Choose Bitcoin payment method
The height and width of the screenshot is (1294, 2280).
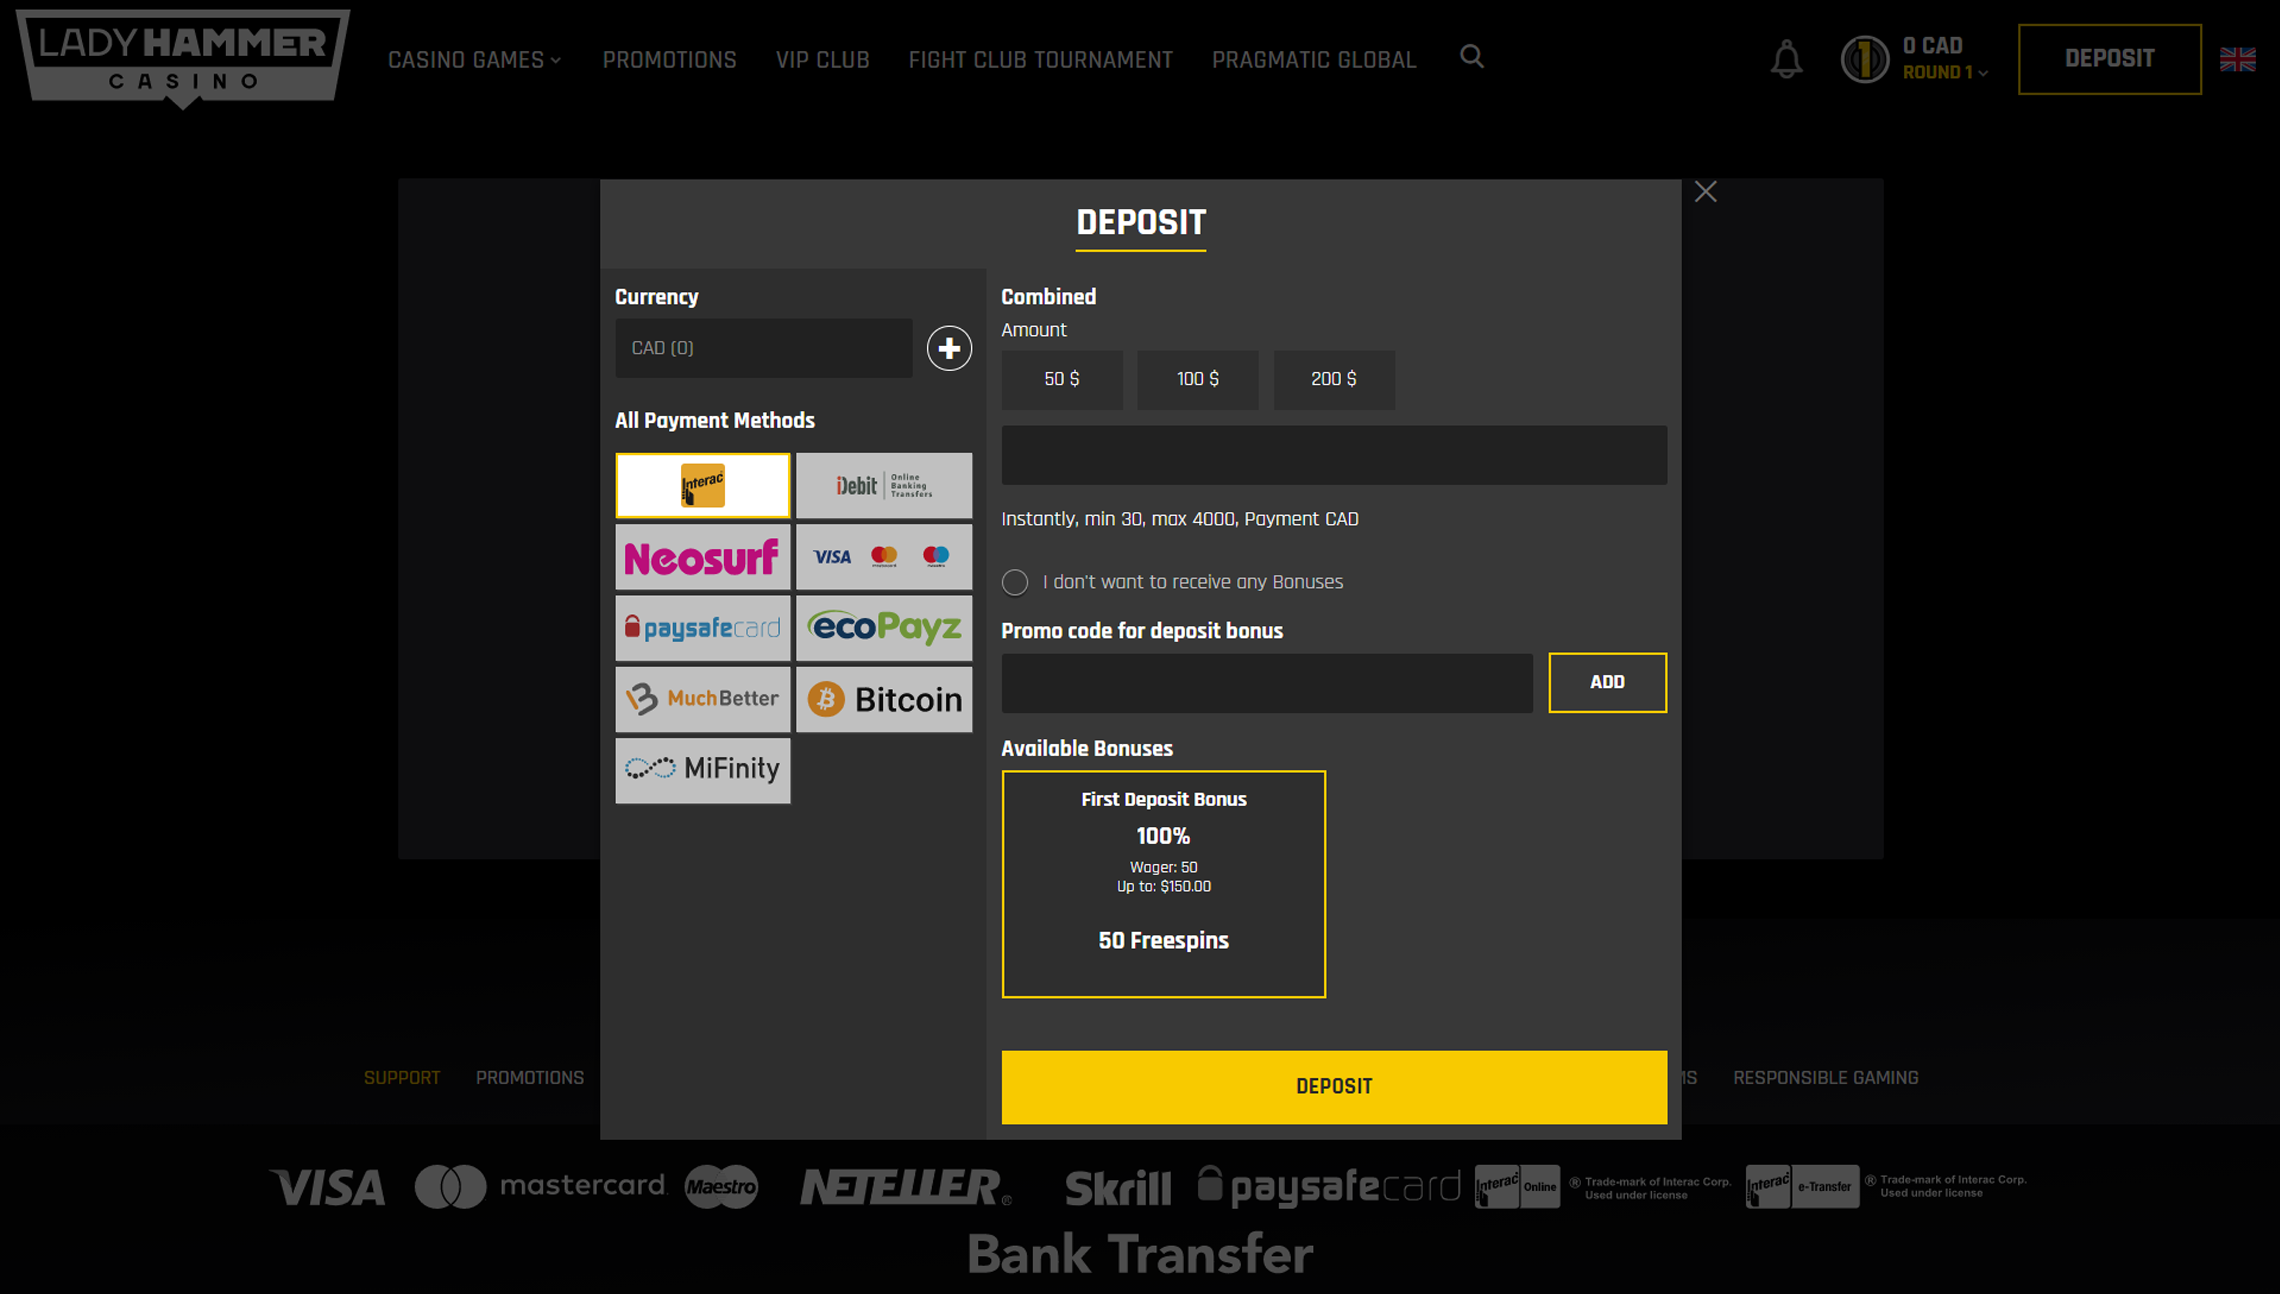point(883,699)
